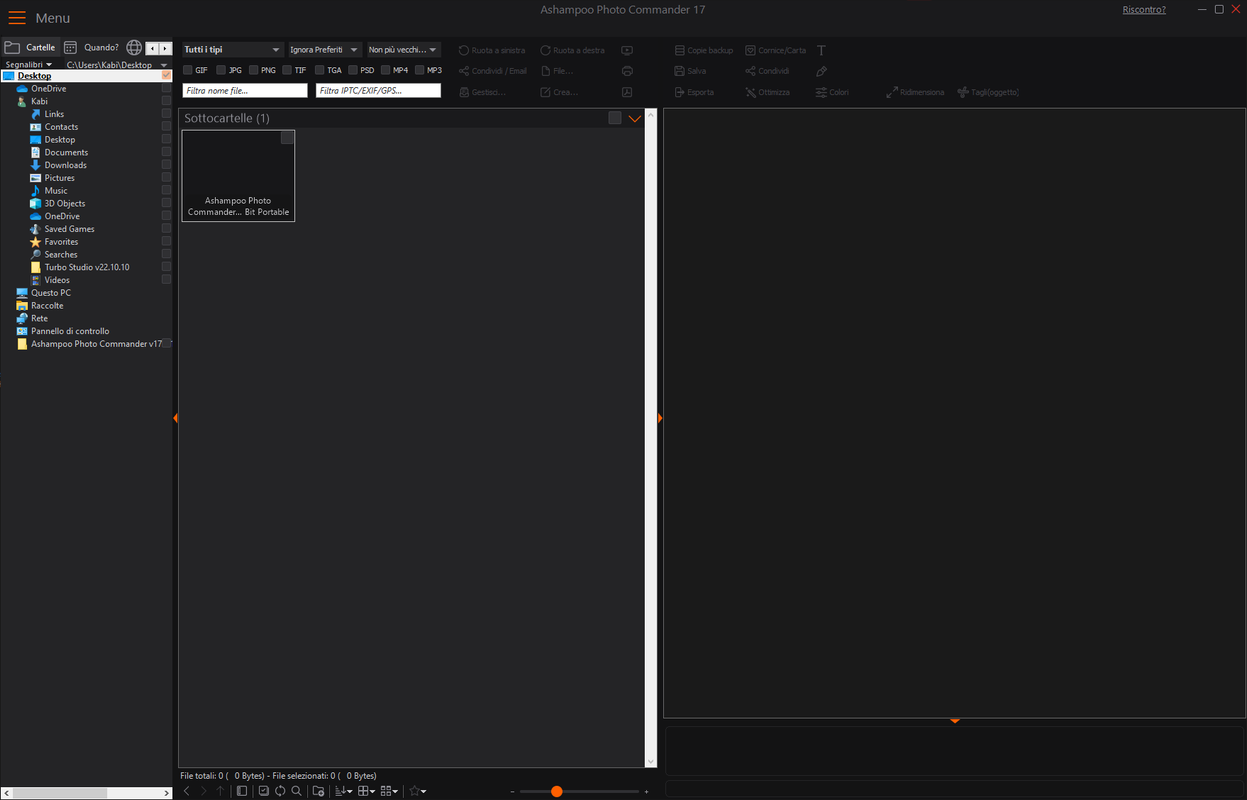This screenshot has height=800, width=1247.
Task: Select Questo PC in the tree
Action: click(50, 293)
